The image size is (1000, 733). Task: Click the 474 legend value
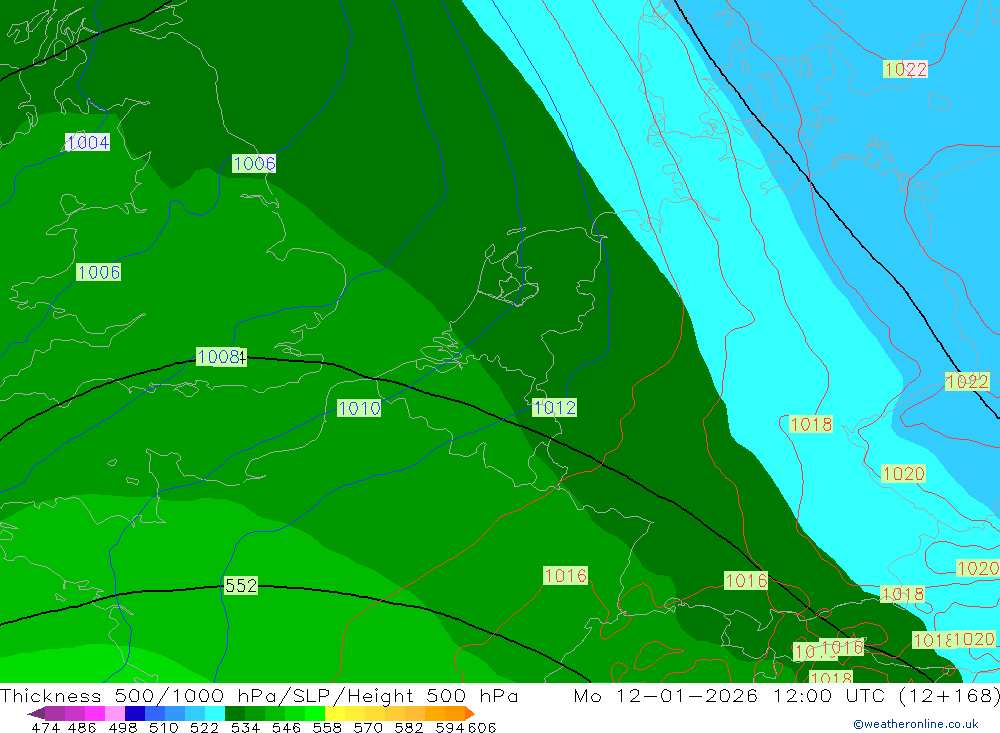[x=45, y=728]
